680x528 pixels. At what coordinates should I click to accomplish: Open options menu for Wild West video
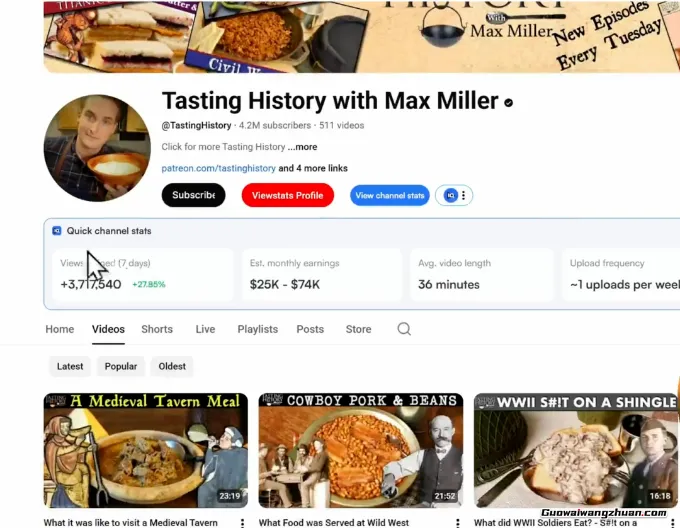click(x=458, y=523)
